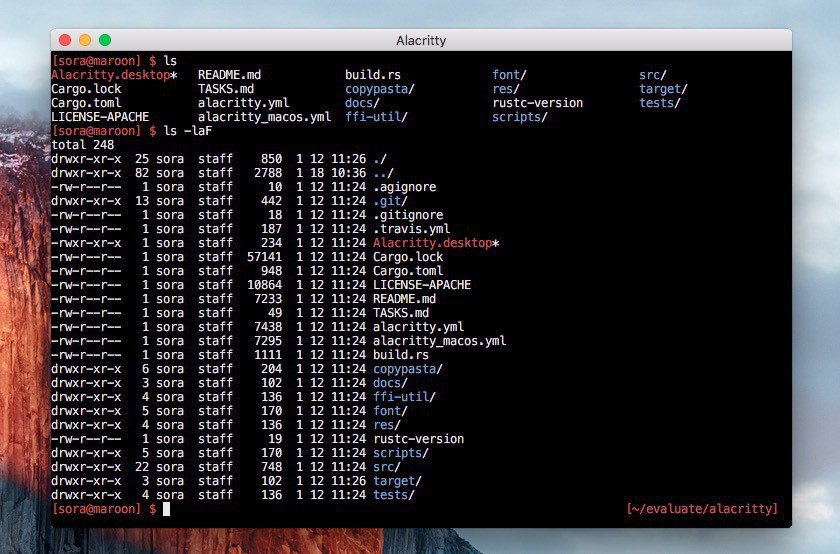Screen dimensions: 840x554
Task: Click .travis.yml in the long listing
Action: point(411,229)
